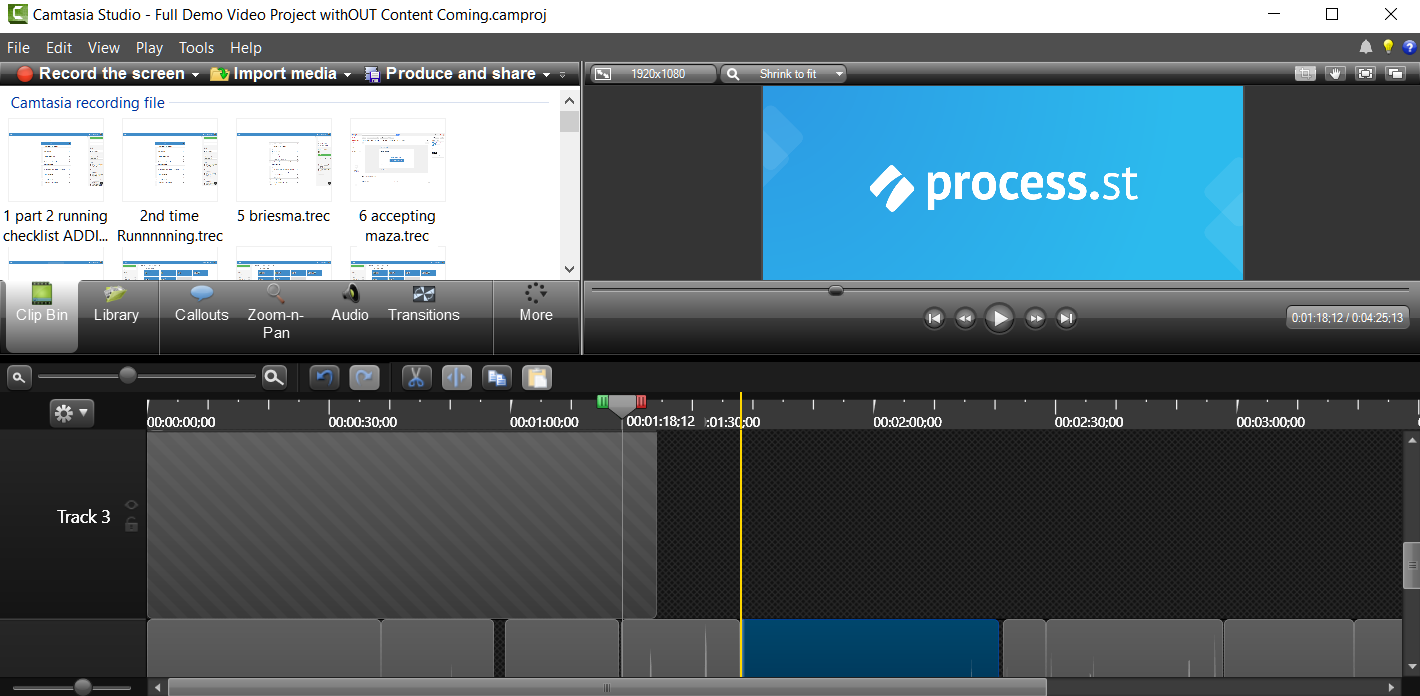1420x696 pixels.
Task: Select the highlighted blue timeline clip
Action: [x=871, y=648]
